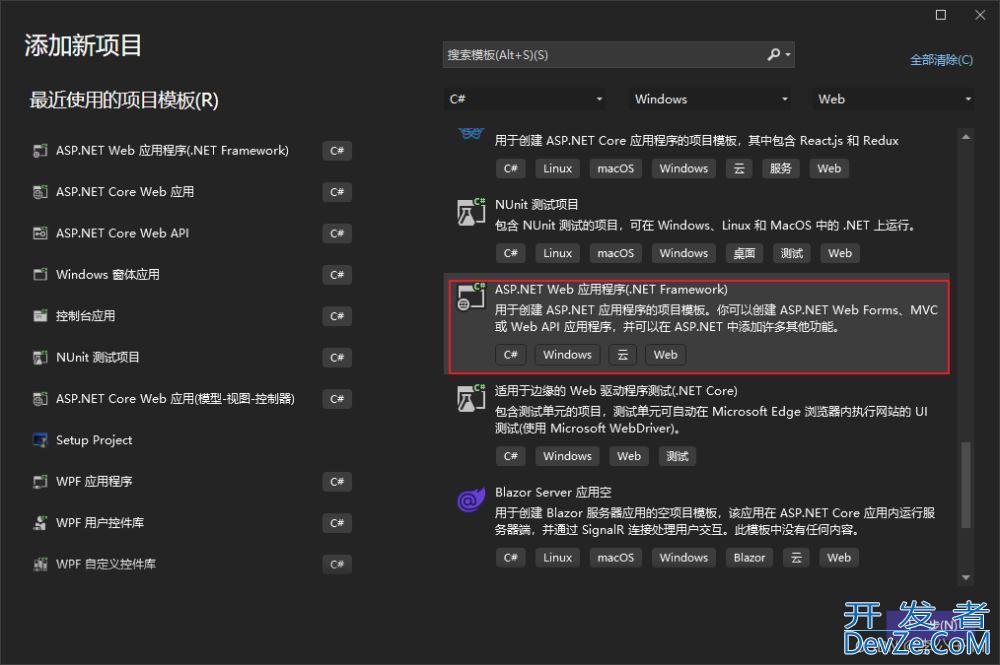The width and height of the screenshot is (1000, 665).
Task: Click the Windows 窗体应用 template icon
Action: coord(40,275)
